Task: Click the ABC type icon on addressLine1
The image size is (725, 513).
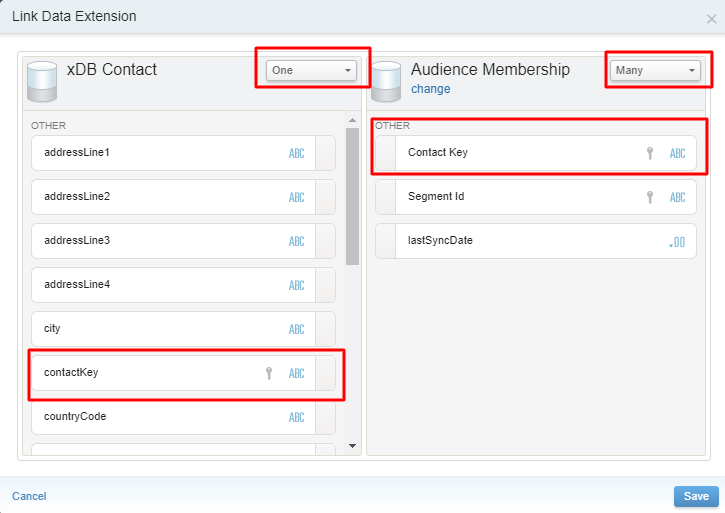Action: (x=296, y=153)
